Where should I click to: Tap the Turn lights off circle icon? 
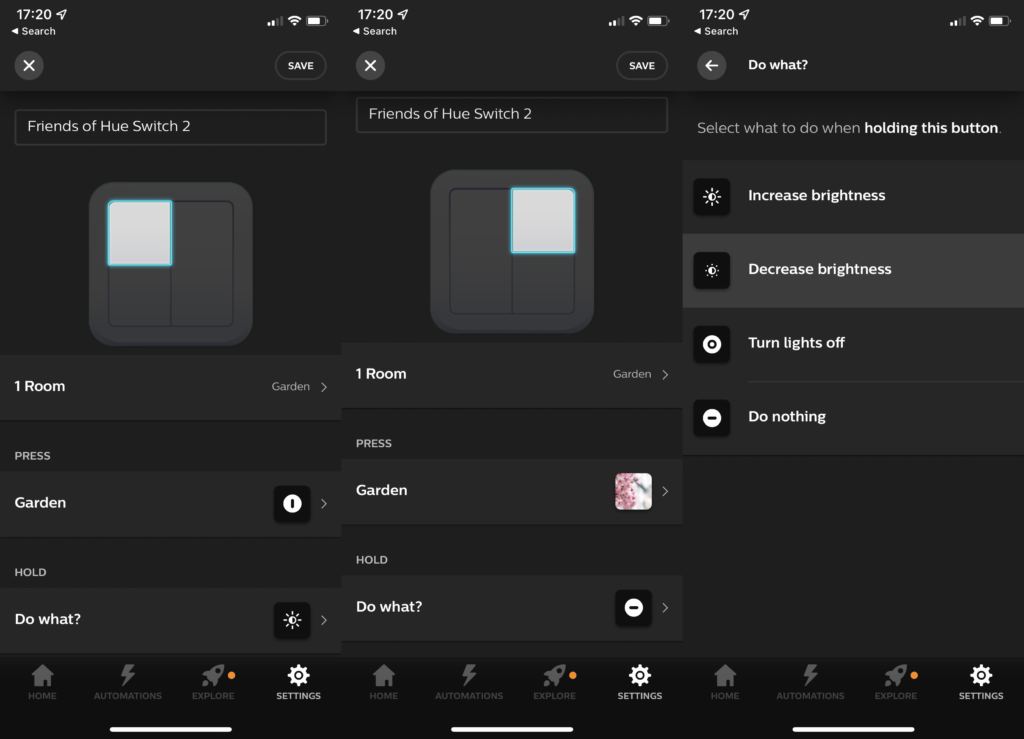[712, 344]
